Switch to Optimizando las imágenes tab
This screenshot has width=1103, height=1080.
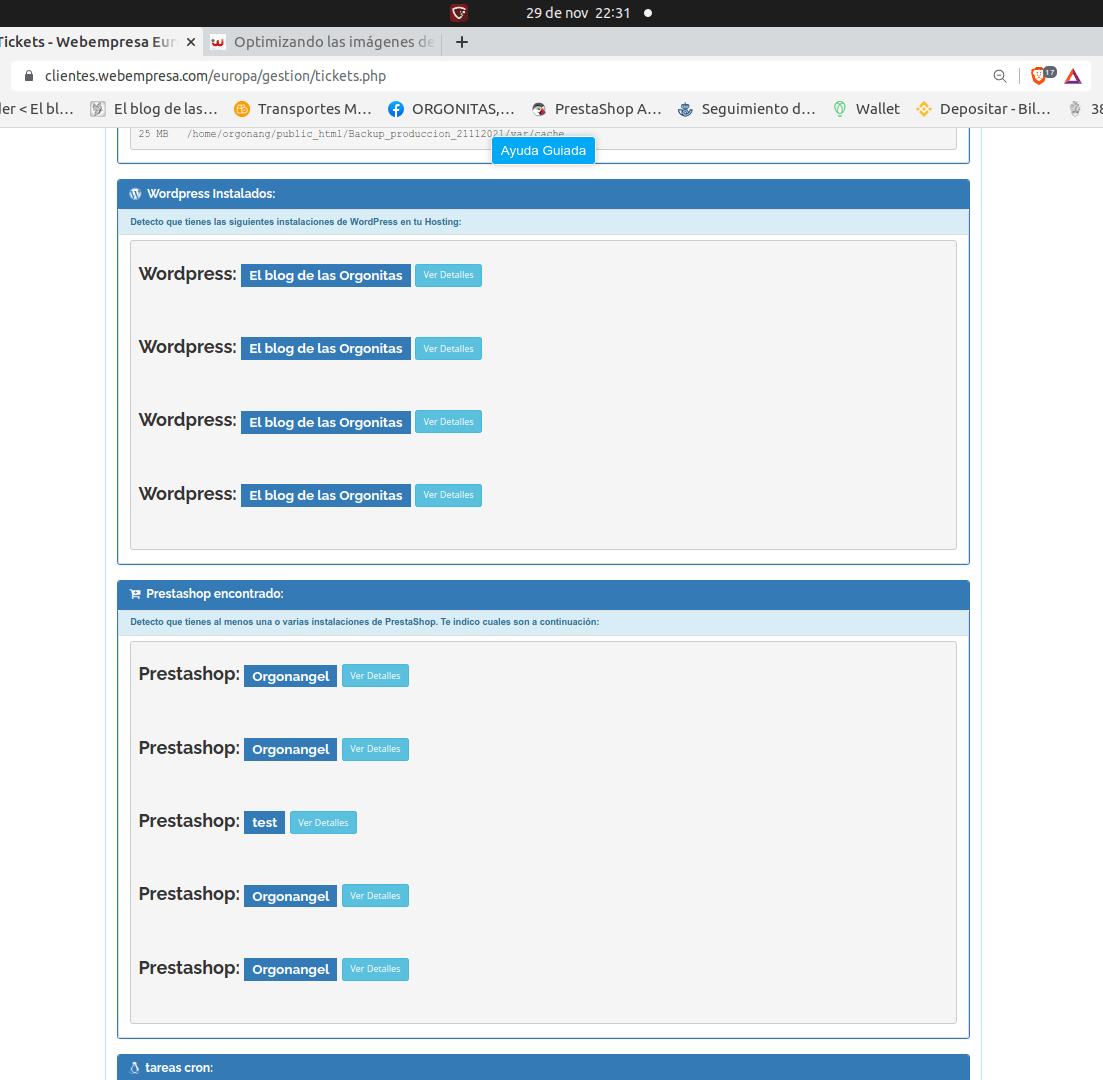tap(324, 42)
